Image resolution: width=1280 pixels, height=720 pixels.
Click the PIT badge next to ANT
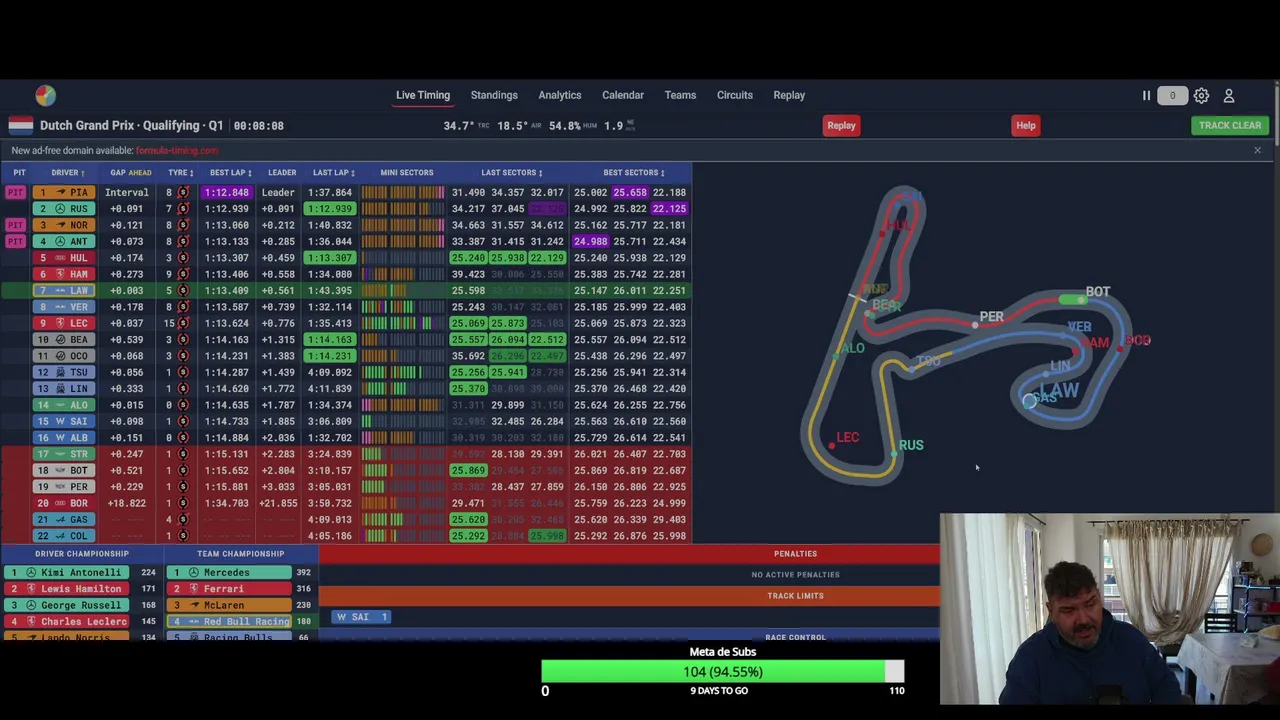point(15,241)
